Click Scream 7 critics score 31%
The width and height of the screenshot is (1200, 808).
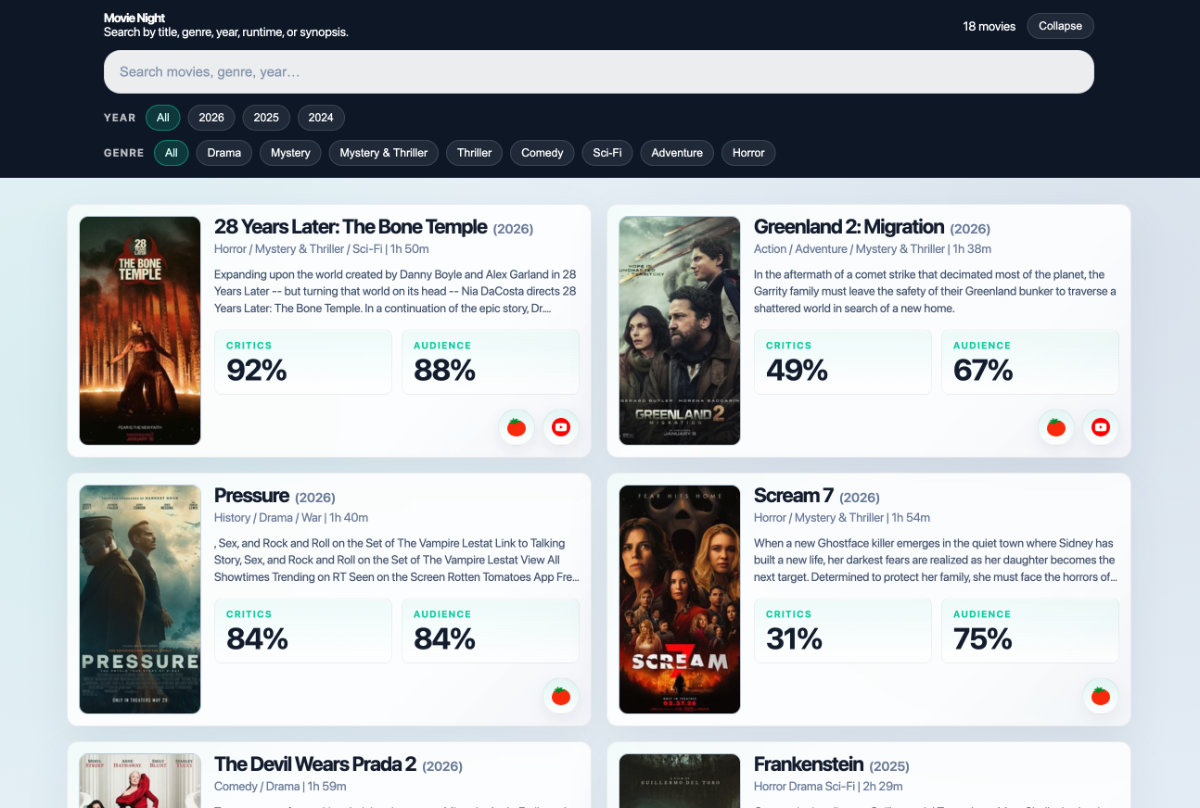843,631
